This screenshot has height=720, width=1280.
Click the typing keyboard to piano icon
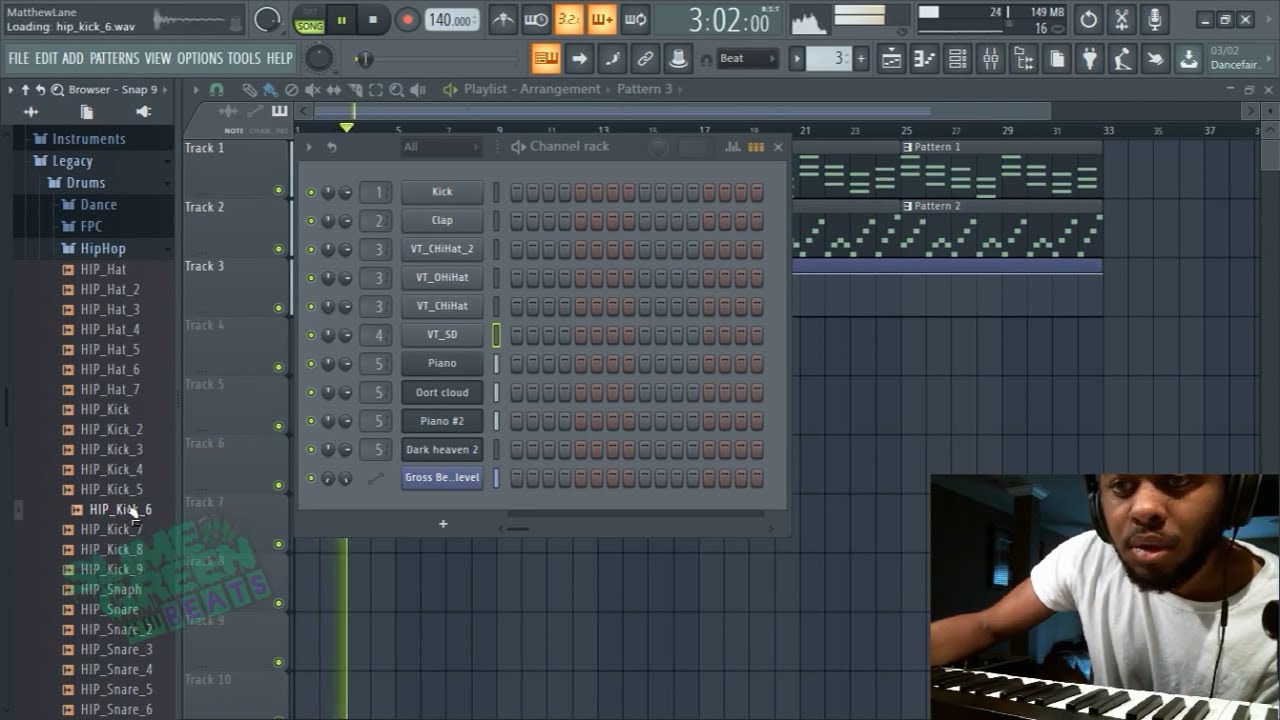[x=545, y=59]
